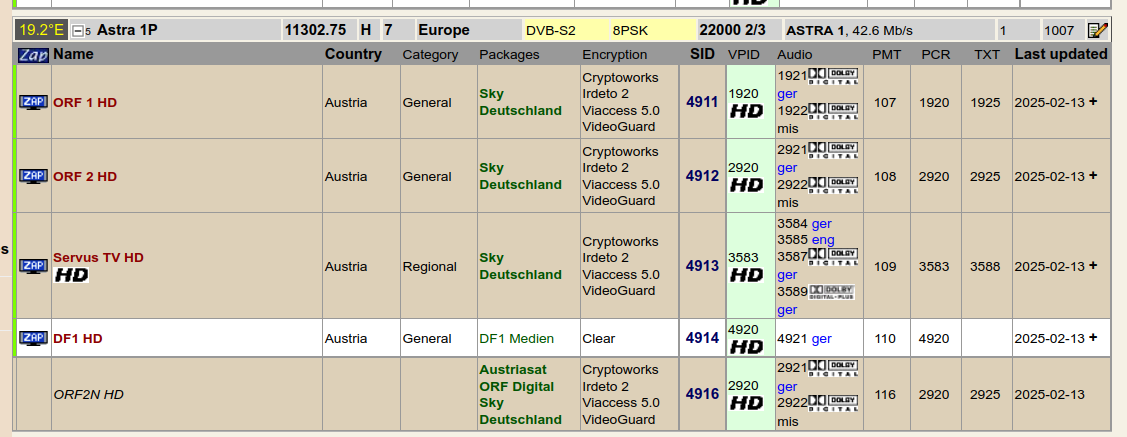Click the 'eng' audio language link for Servus TV
The width and height of the screenshot is (1127, 437).
point(823,240)
